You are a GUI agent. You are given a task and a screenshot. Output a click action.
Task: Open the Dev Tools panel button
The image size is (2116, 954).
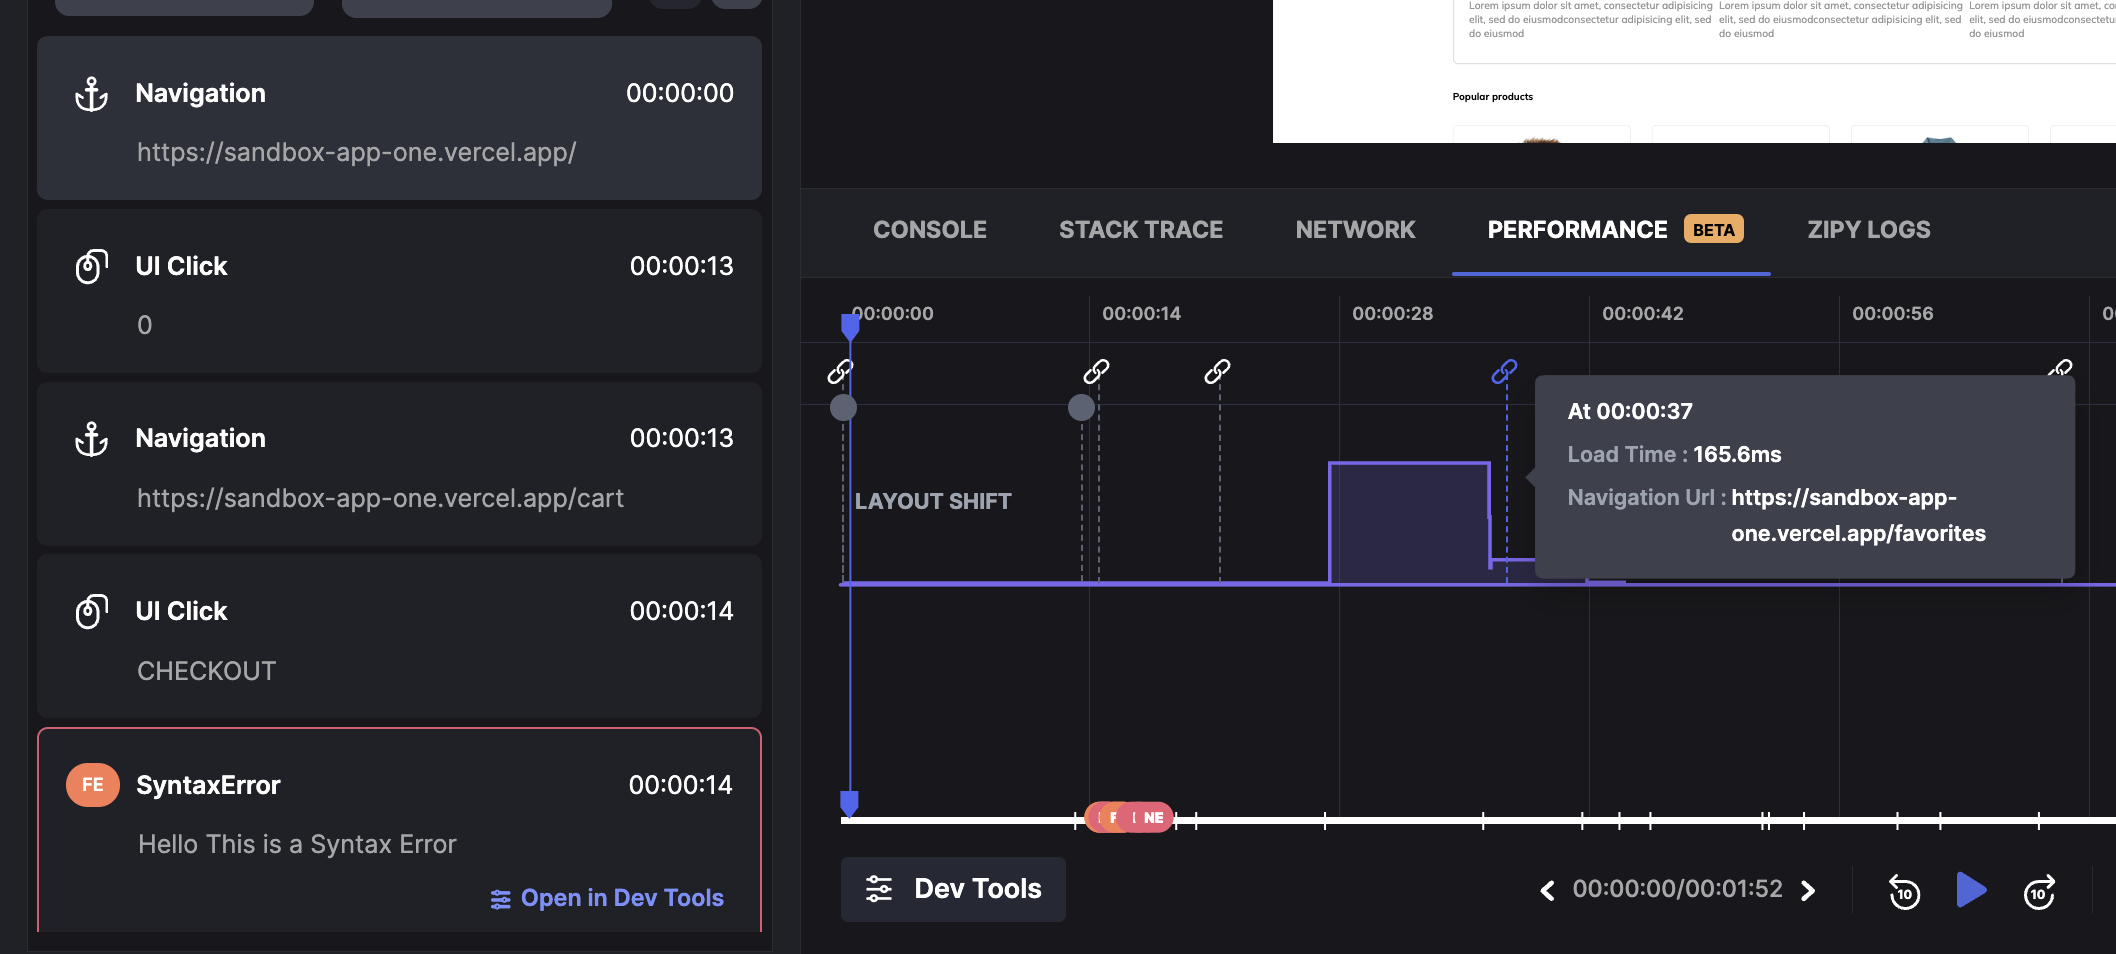pos(953,889)
